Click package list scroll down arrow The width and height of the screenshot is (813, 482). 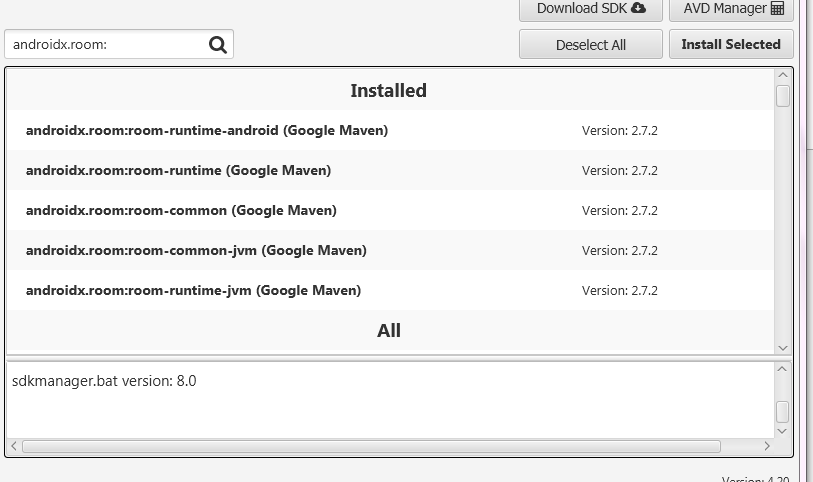[783, 348]
